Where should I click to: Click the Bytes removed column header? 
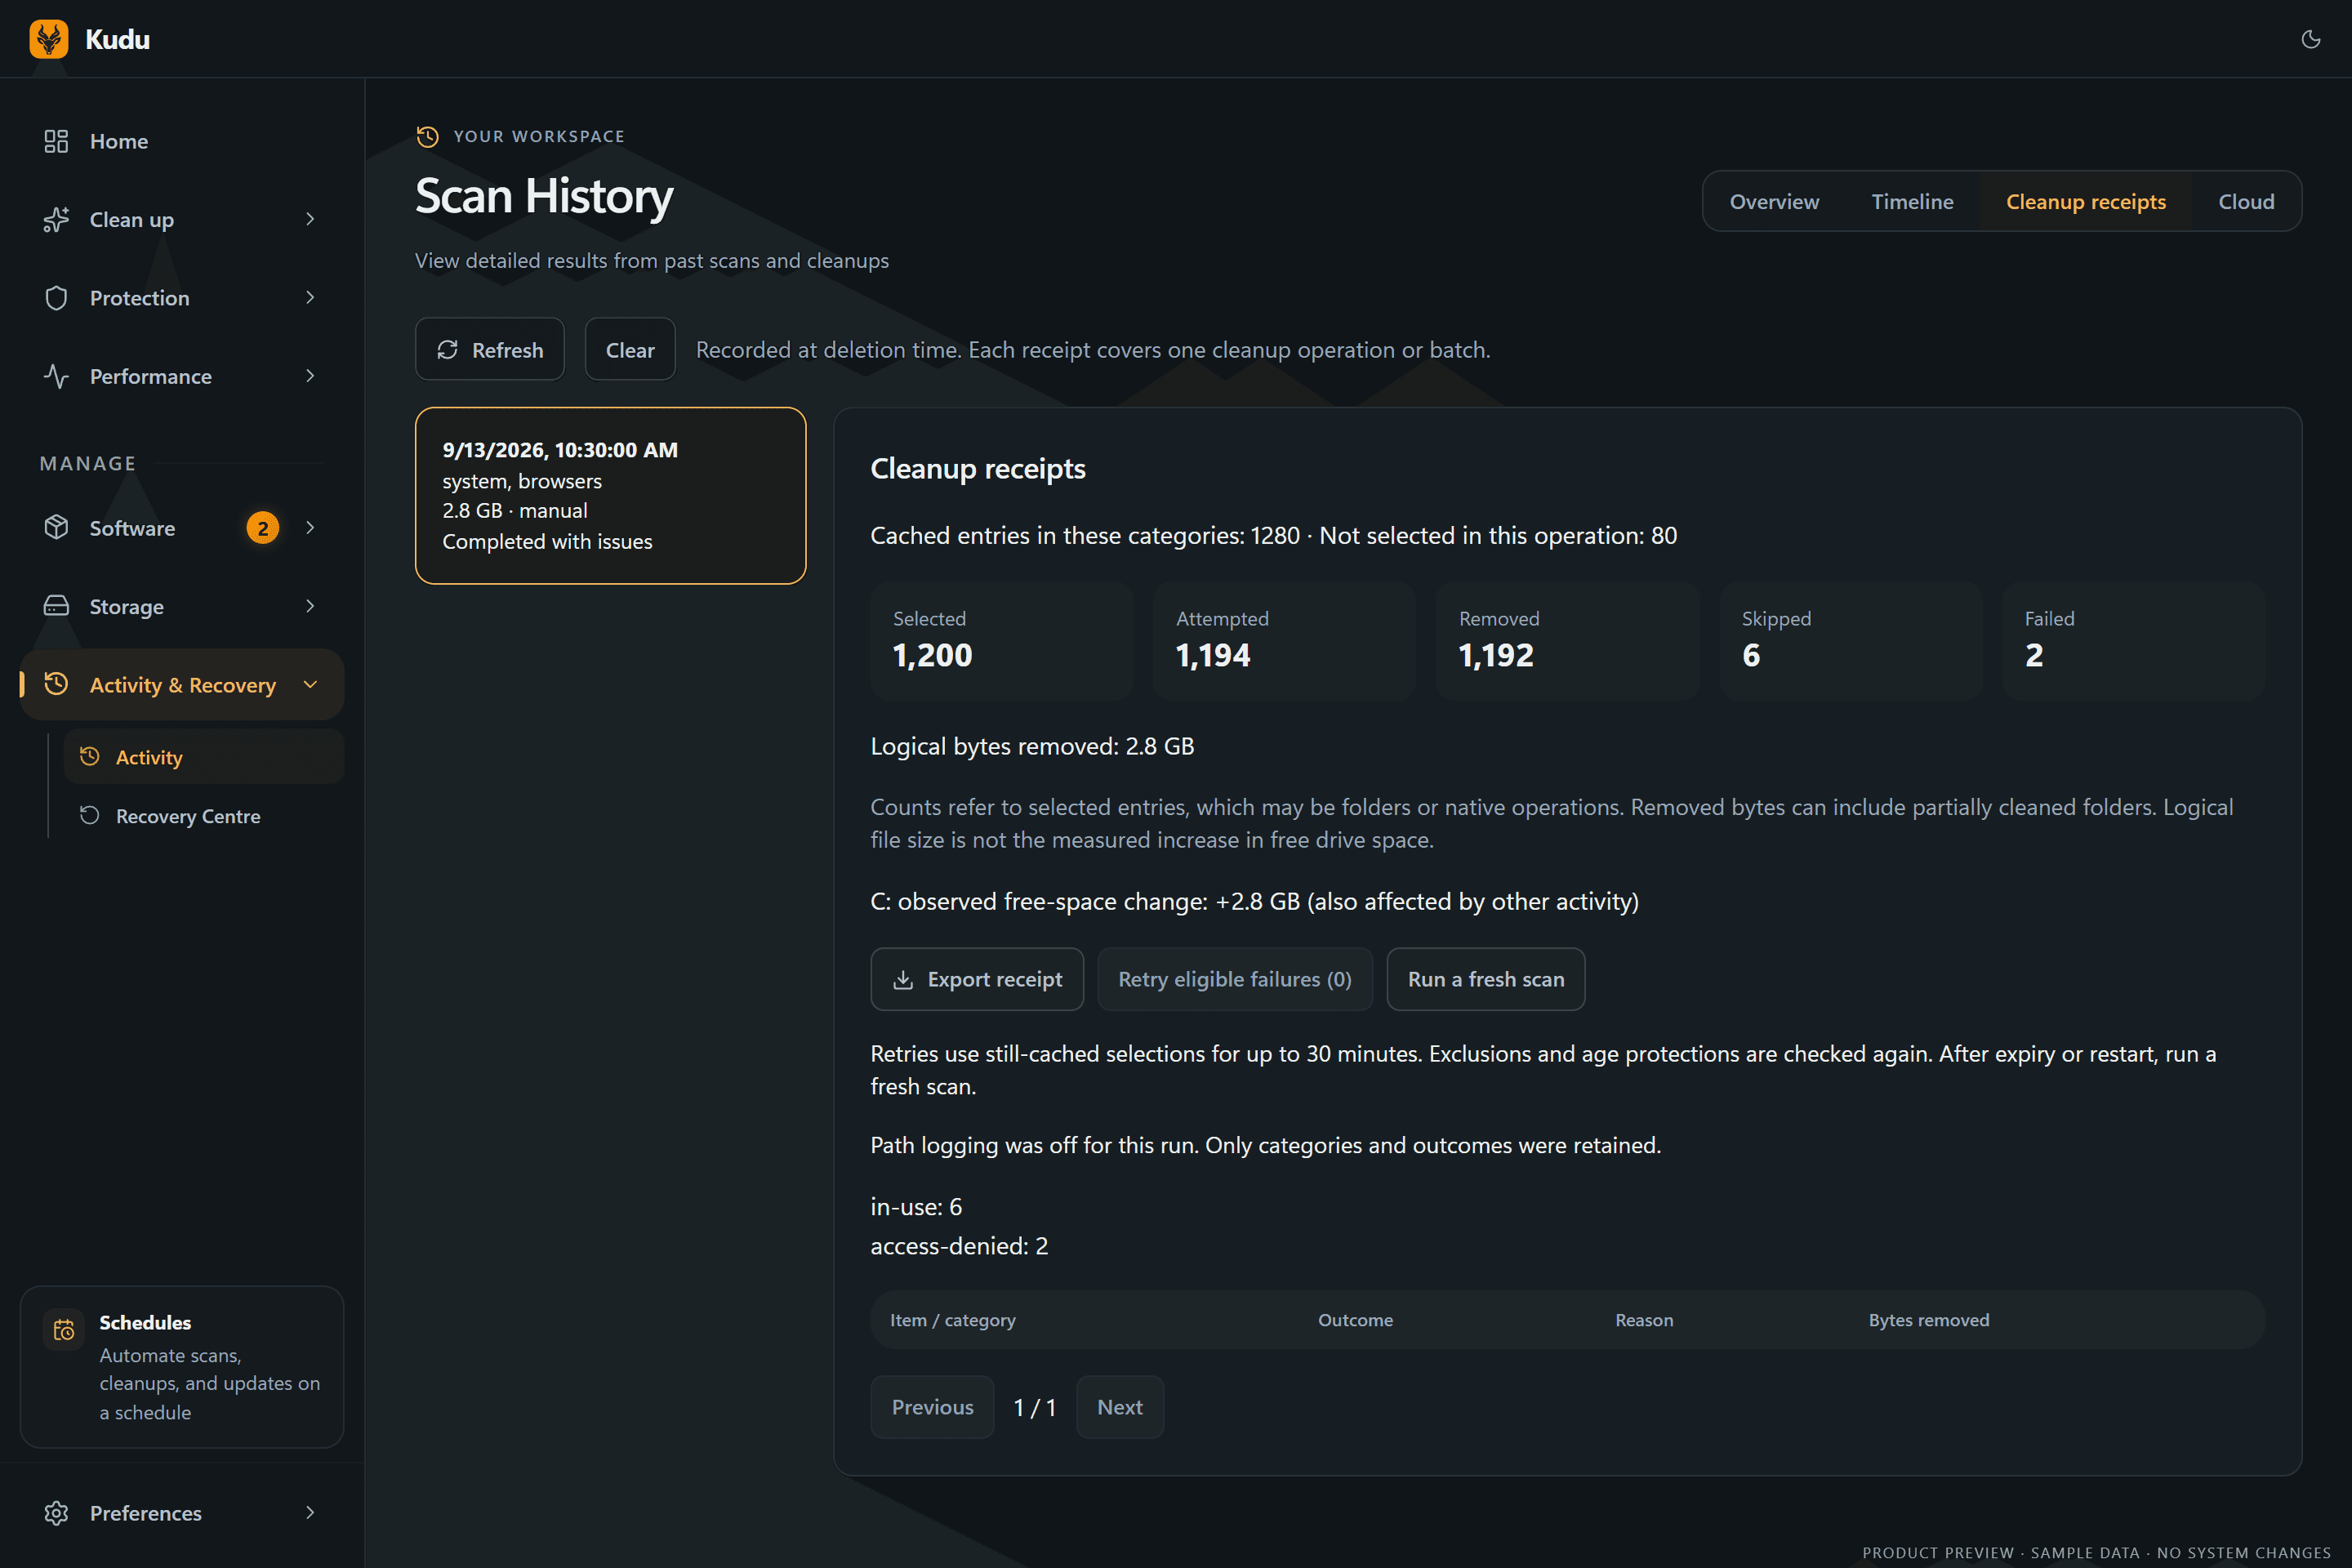(1929, 1320)
